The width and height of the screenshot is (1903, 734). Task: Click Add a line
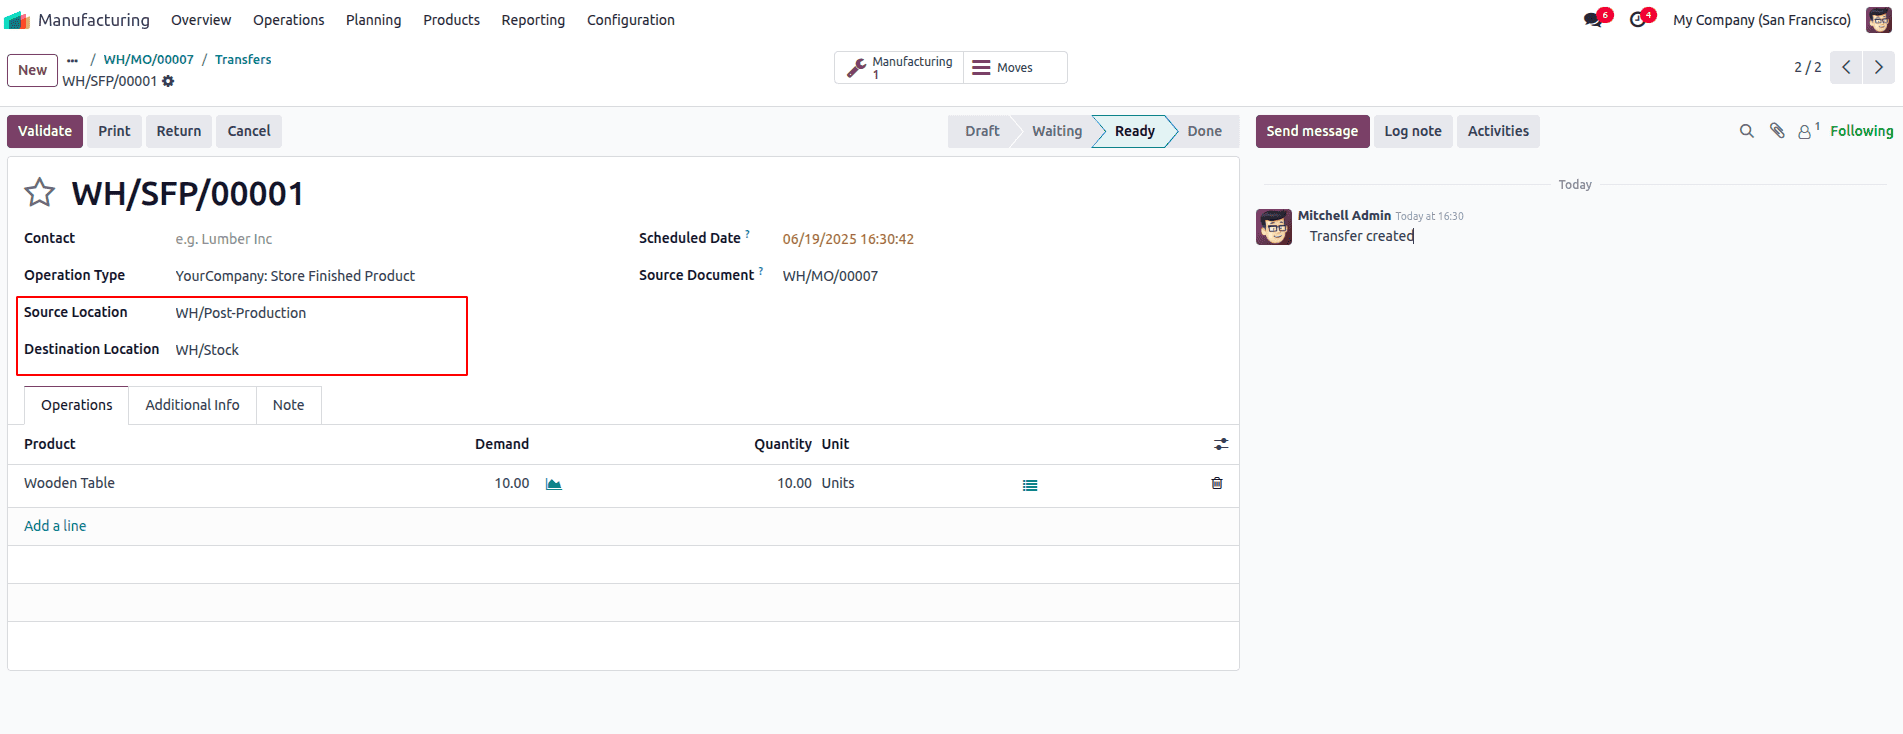(55, 526)
